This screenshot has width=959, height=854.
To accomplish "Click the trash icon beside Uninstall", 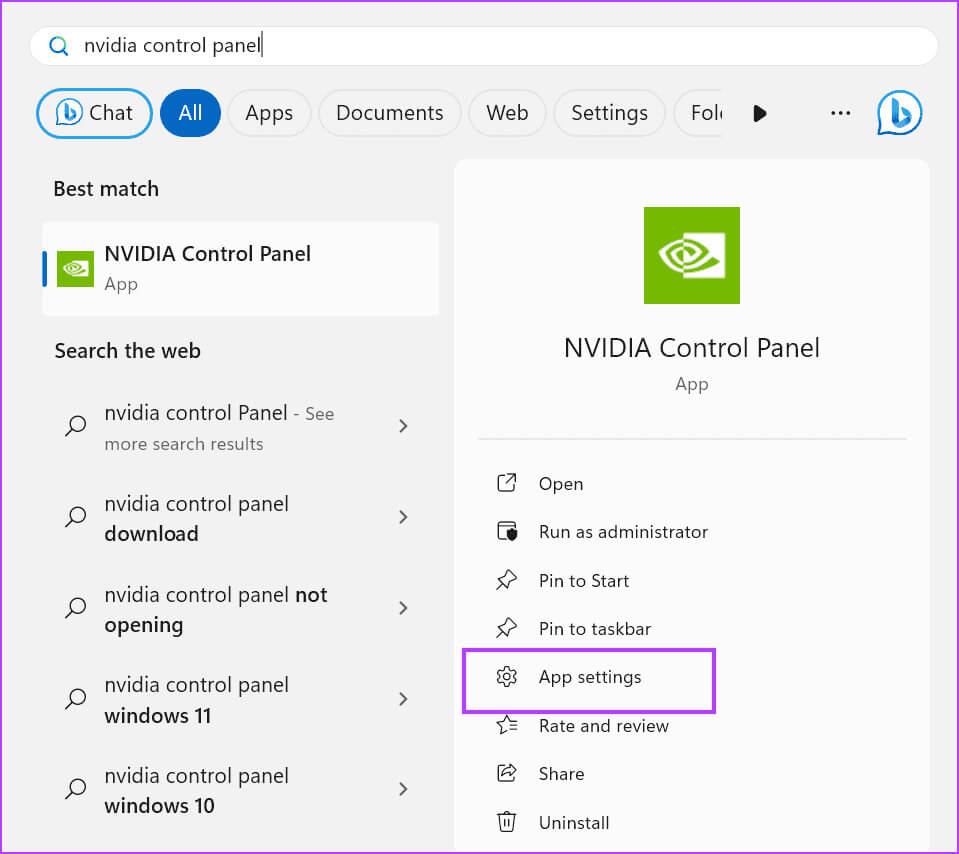I will 506,822.
